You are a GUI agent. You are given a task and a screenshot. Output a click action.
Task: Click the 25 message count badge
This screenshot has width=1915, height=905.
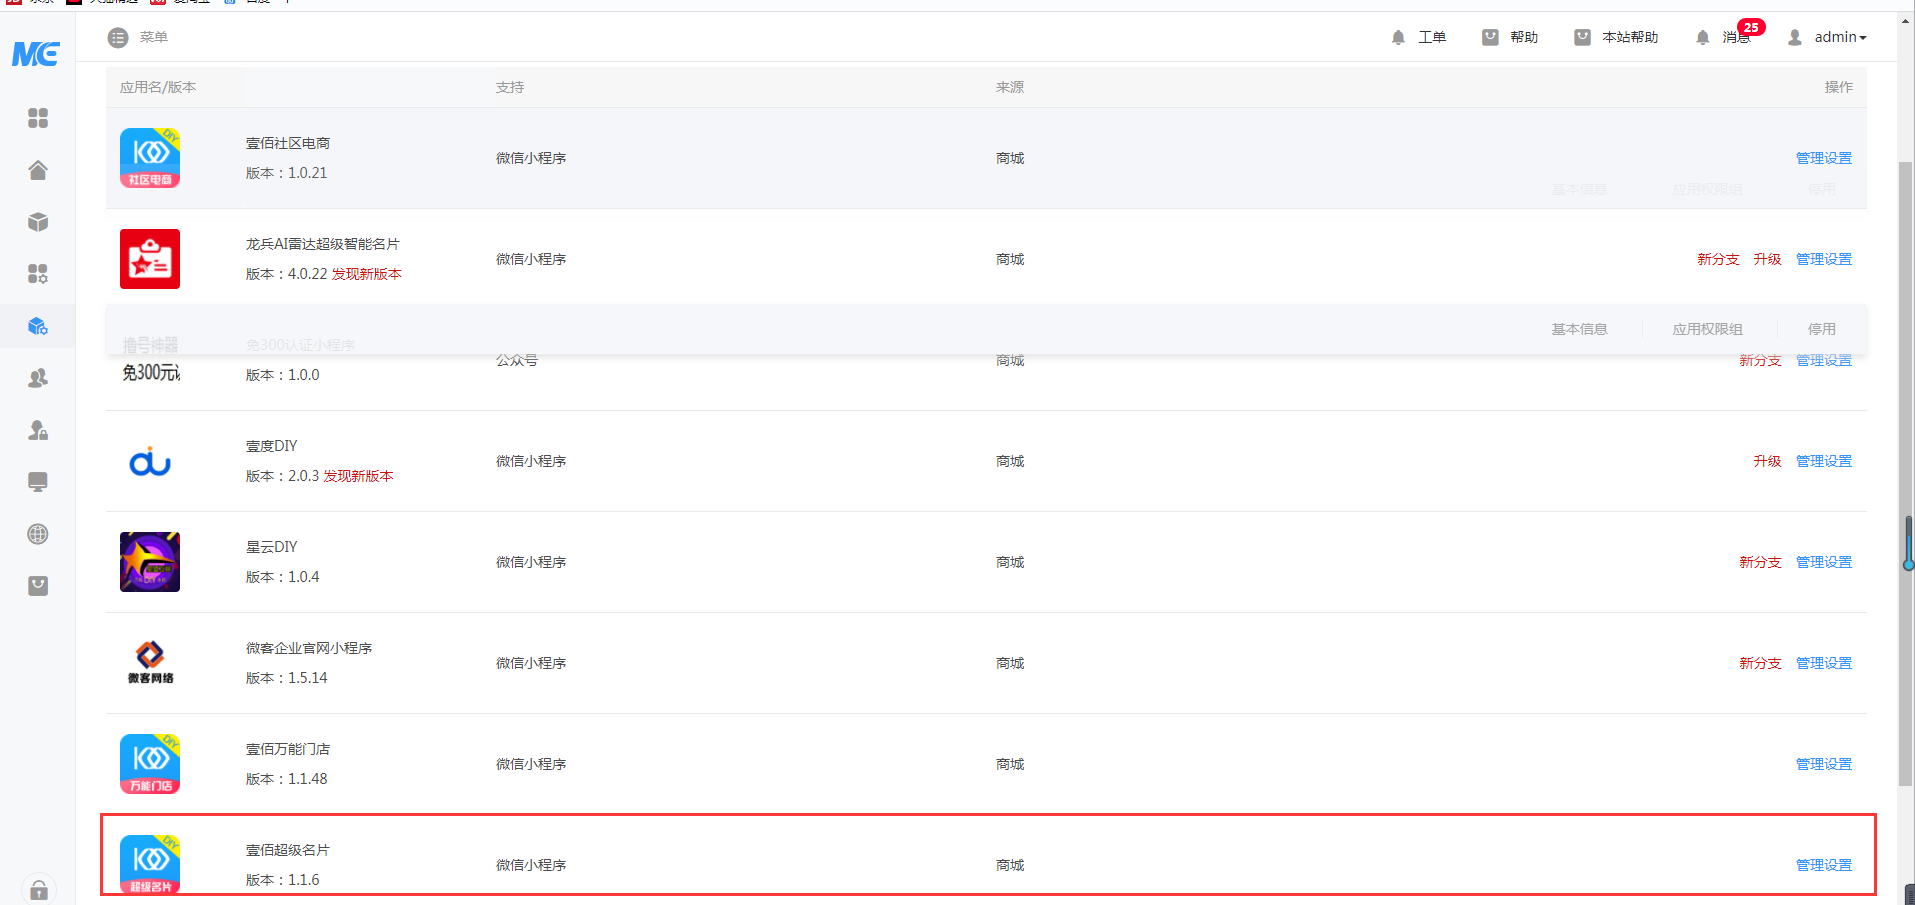coord(1751,27)
